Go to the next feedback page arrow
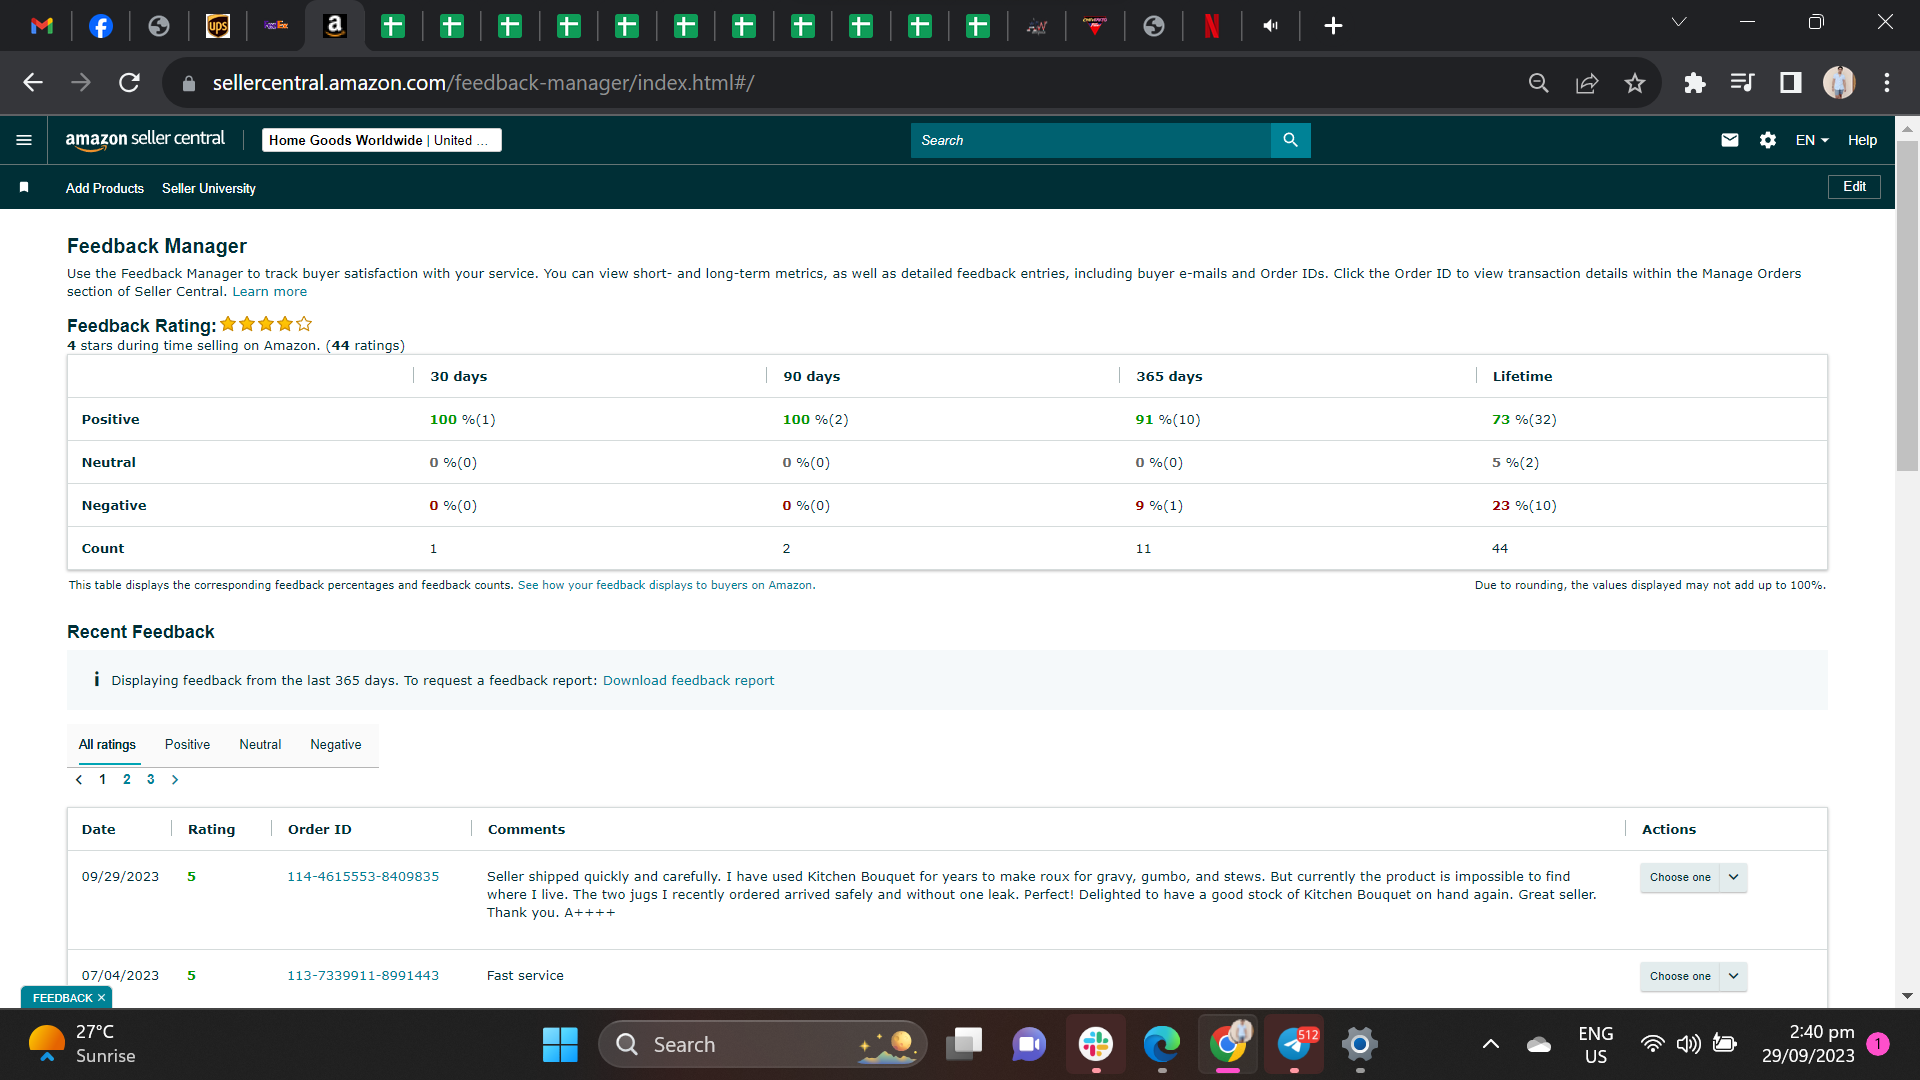Image resolution: width=1920 pixels, height=1080 pixels. [175, 780]
